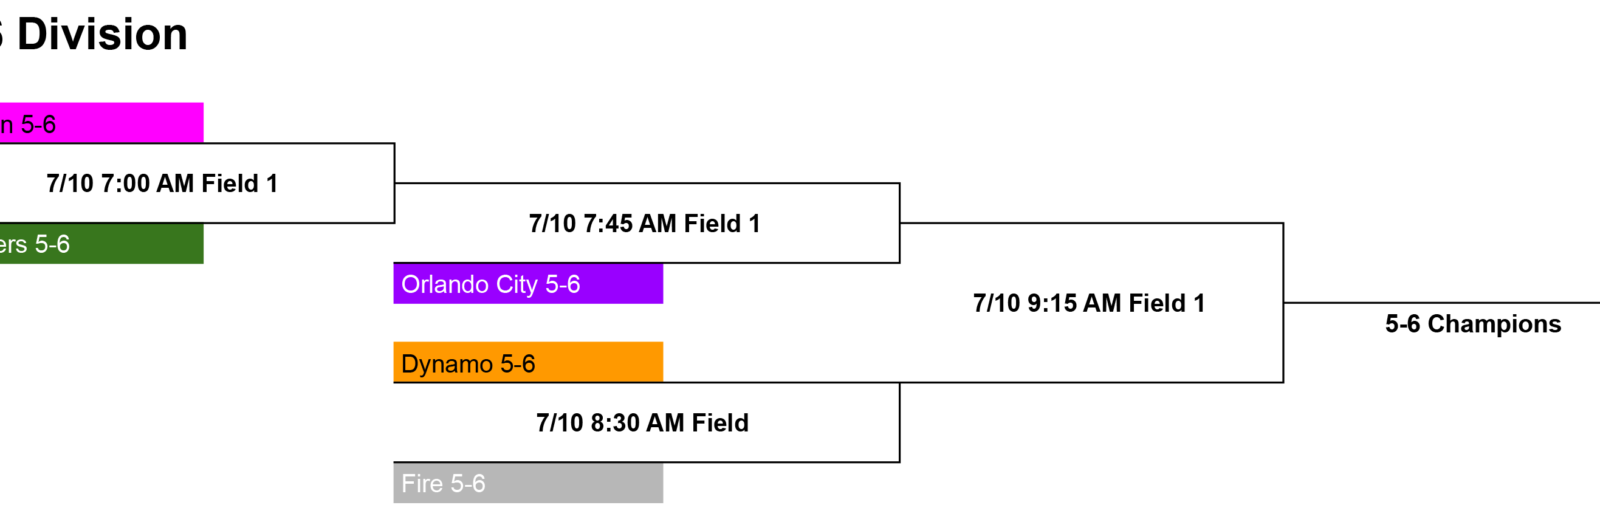Open the 7/10 7:45 AM Field 1 game
The width and height of the screenshot is (1600, 505).
pyautogui.click(x=645, y=223)
